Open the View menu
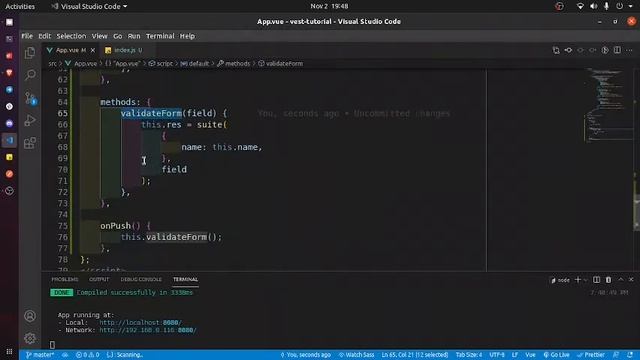This screenshot has height=360, width=640. click(99, 36)
